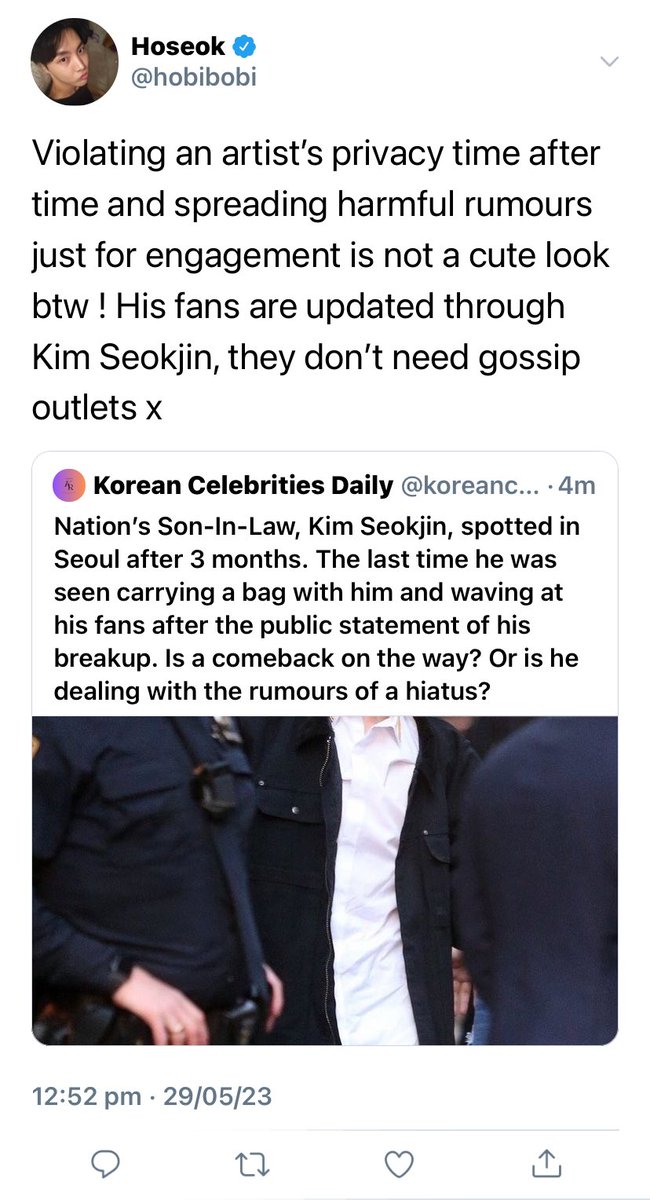Open the quoted tweet photo
The image size is (650, 1200).
325,881
